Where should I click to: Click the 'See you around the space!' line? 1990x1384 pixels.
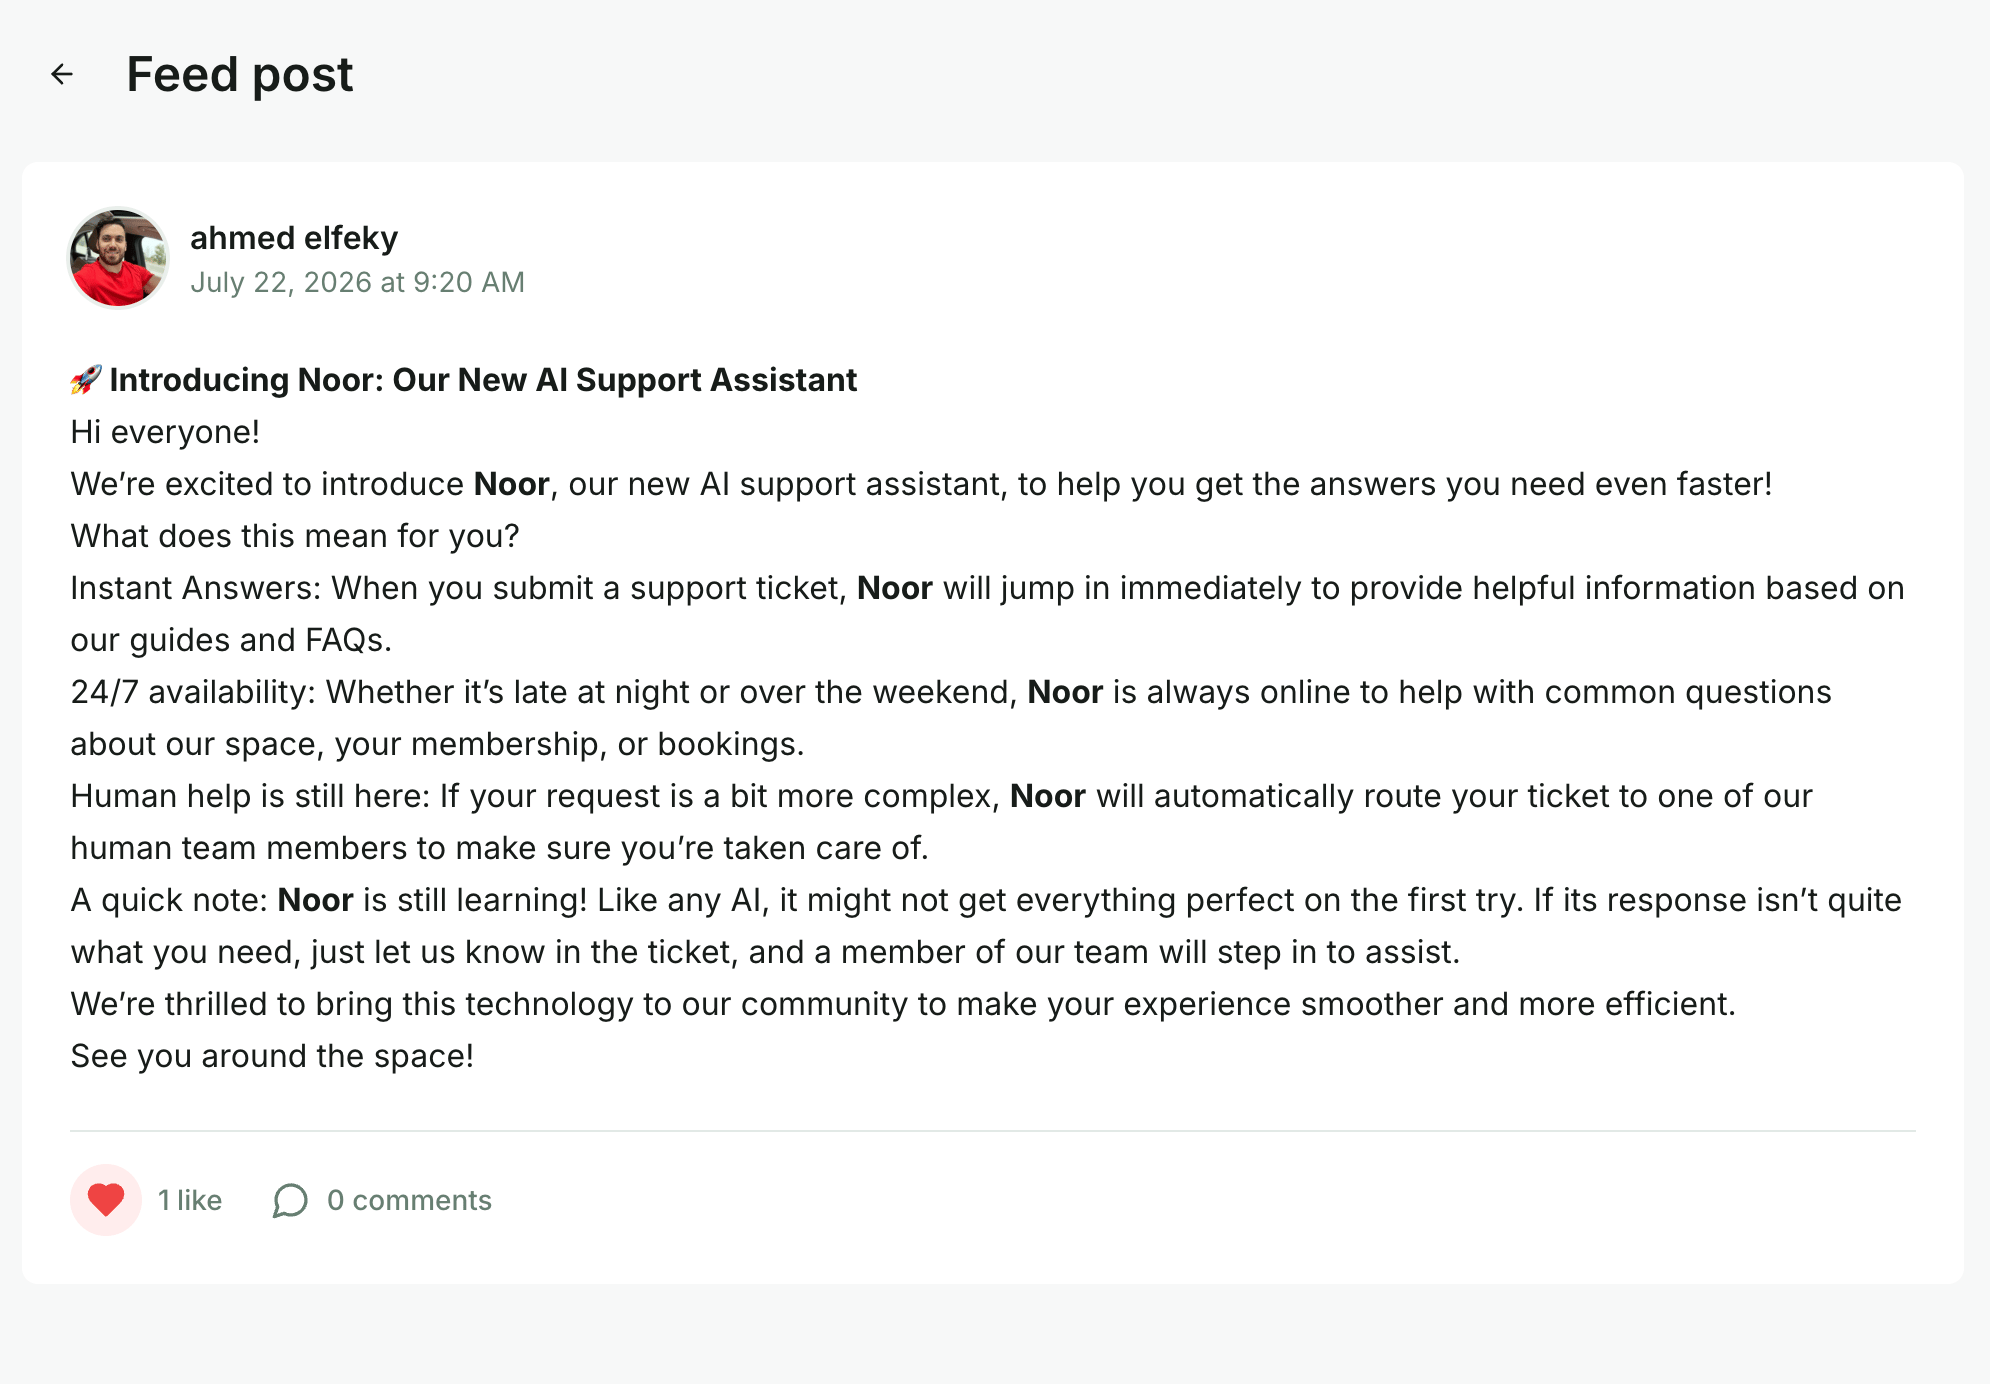pyautogui.click(x=272, y=1056)
